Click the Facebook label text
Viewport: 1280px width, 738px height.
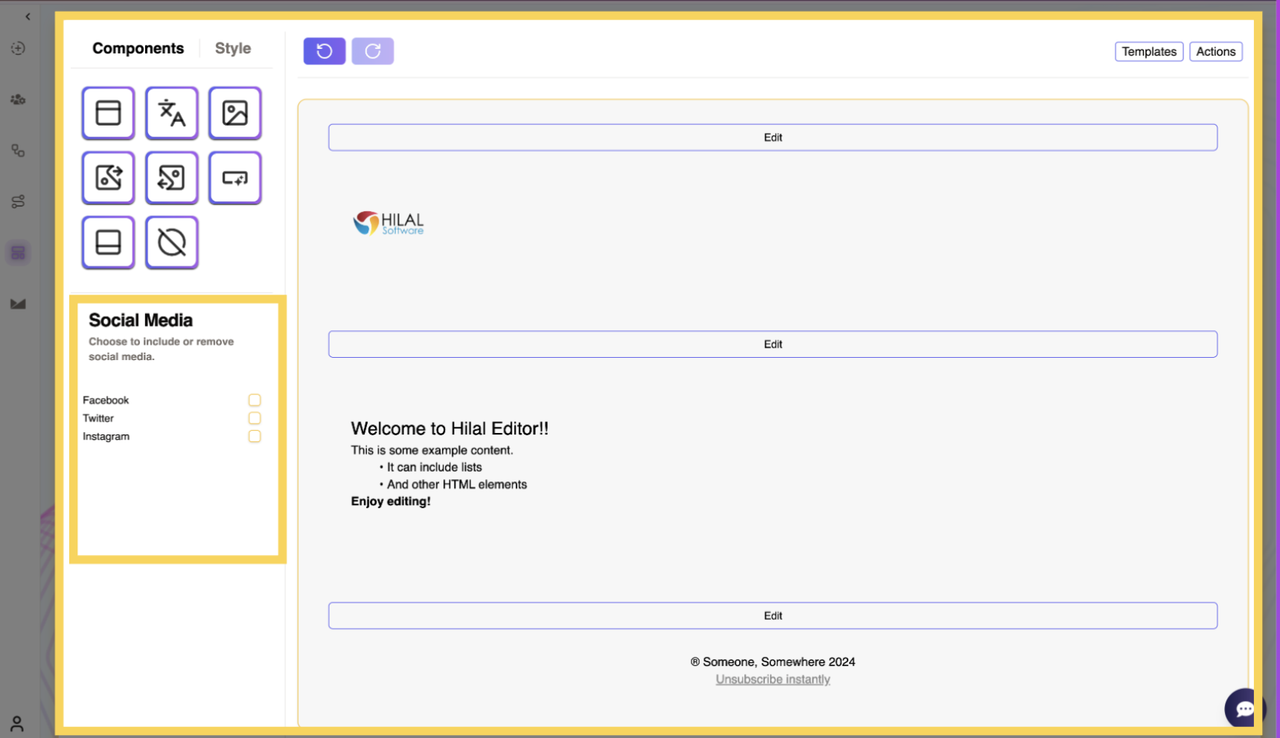[106, 400]
